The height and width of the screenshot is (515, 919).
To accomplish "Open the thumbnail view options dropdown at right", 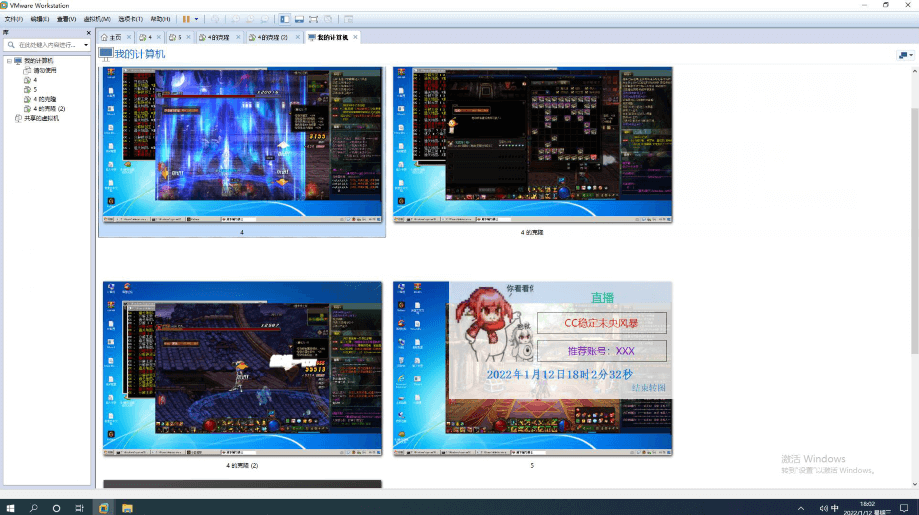I will coord(906,55).
